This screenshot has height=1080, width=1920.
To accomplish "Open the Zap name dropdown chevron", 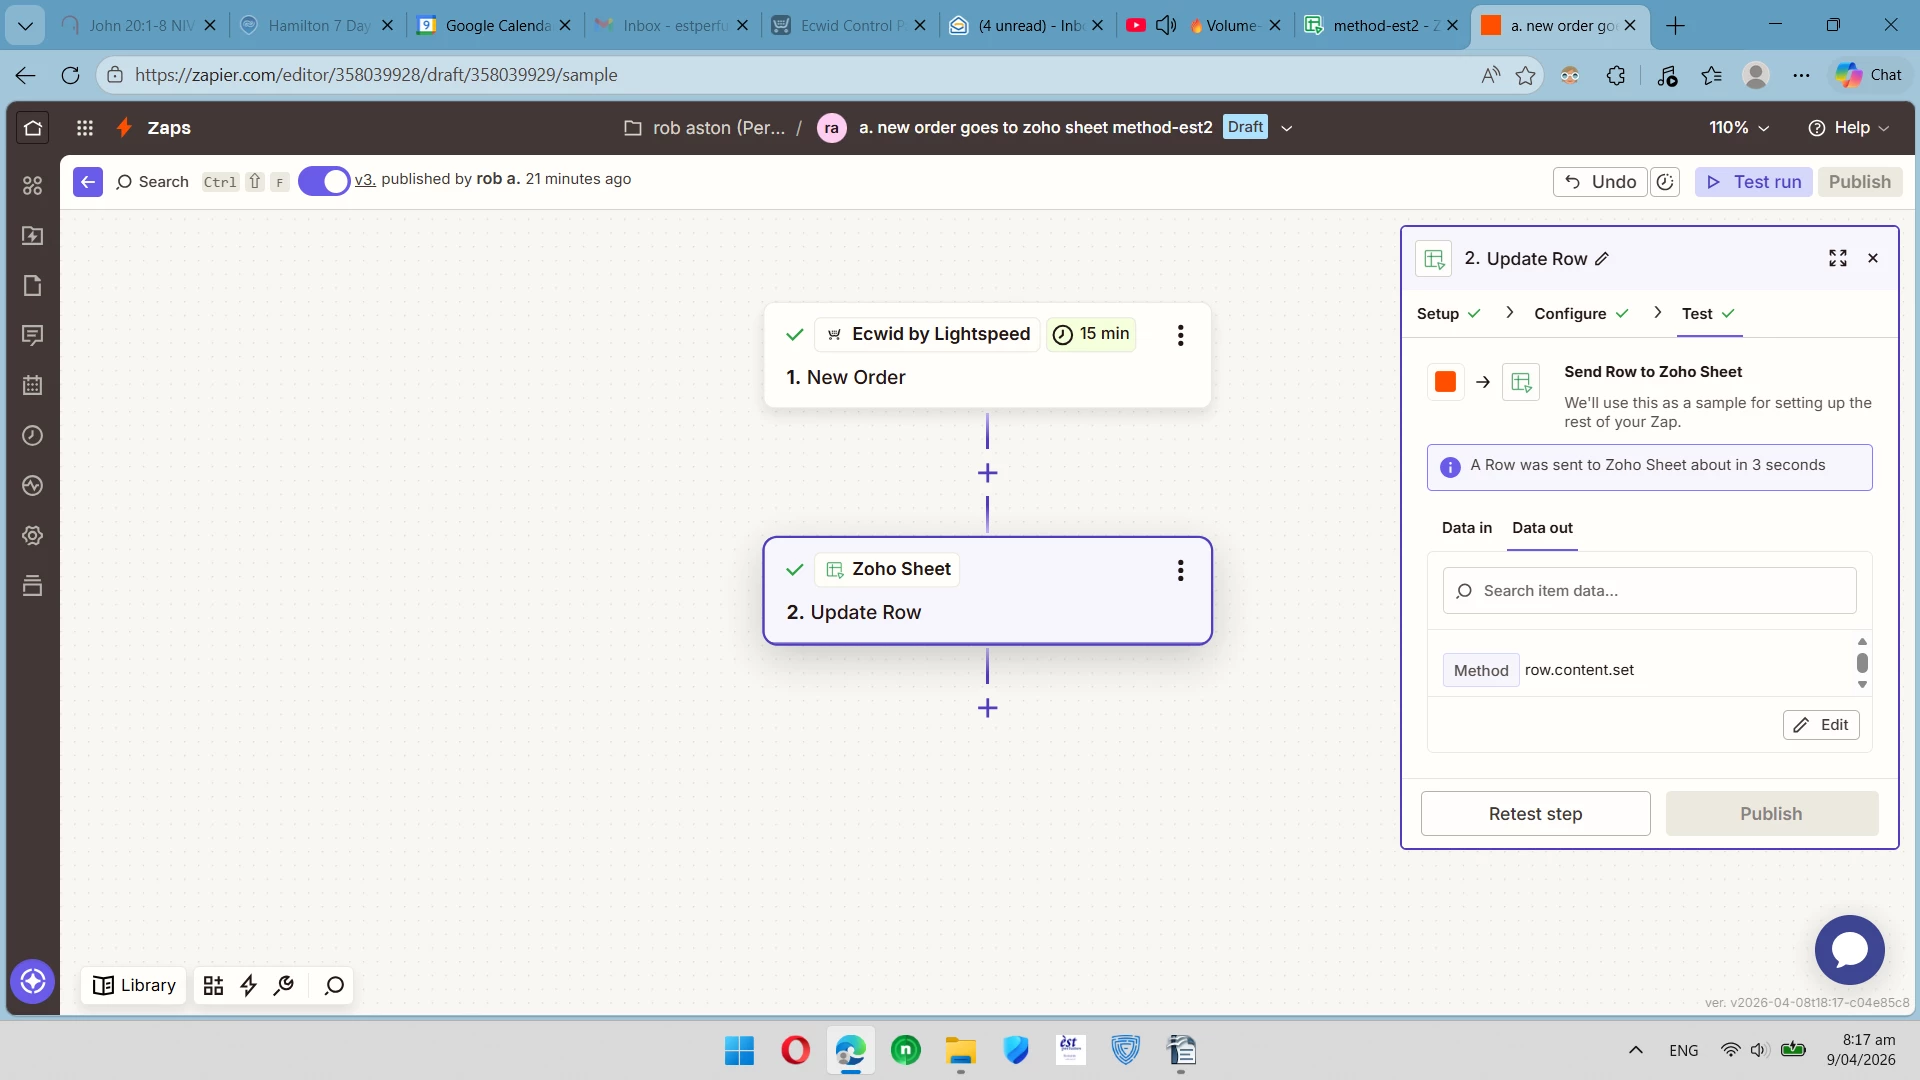I will coord(1287,128).
